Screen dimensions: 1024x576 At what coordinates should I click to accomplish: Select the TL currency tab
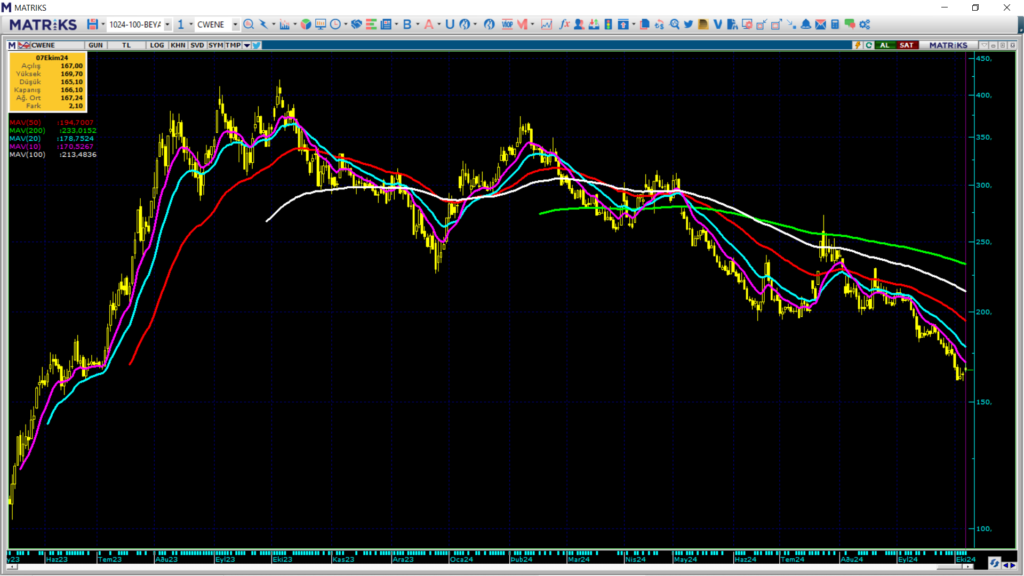(x=126, y=45)
